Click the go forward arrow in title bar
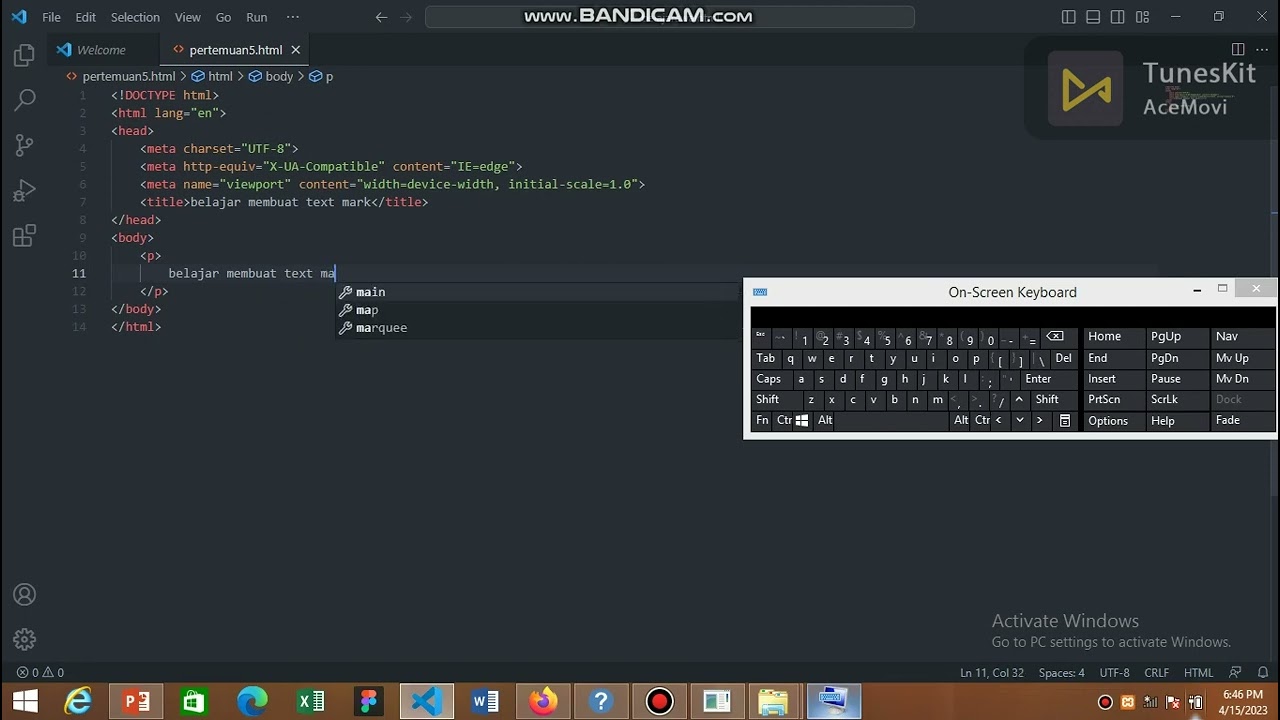Viewport: 1280px width, 720px height. tap(407, 17)
